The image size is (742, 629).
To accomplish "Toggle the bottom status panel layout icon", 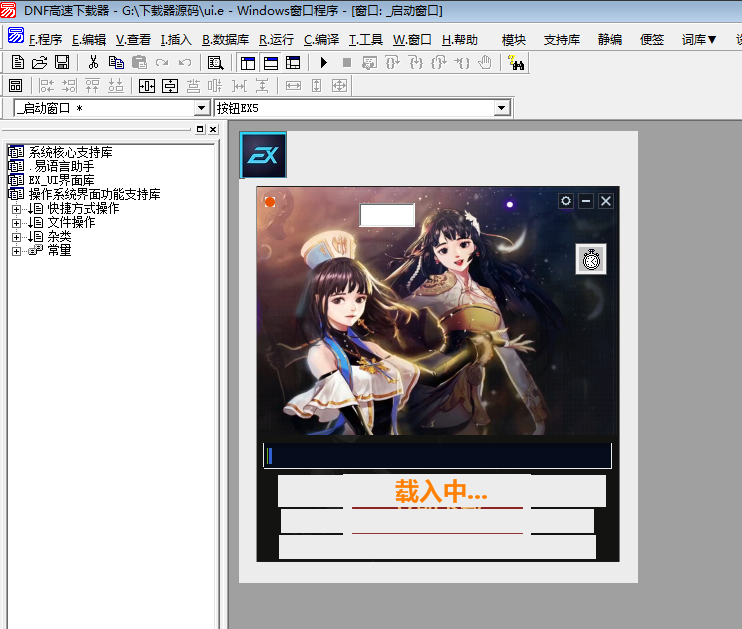I will pos(271,62).
